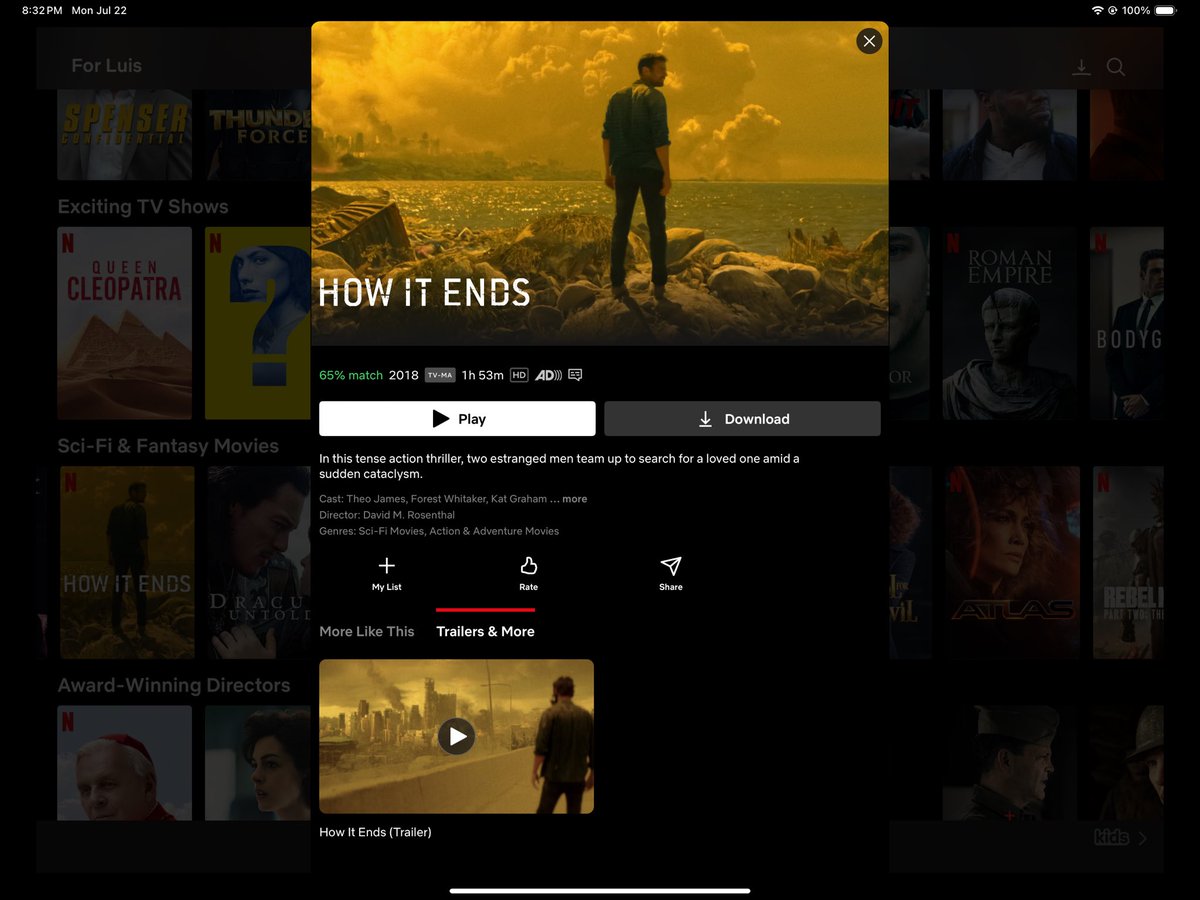Stay on the Trailers & More tab
Image resolution: width=1200 pixels, height=900 pixels.
tap(485, 631)
